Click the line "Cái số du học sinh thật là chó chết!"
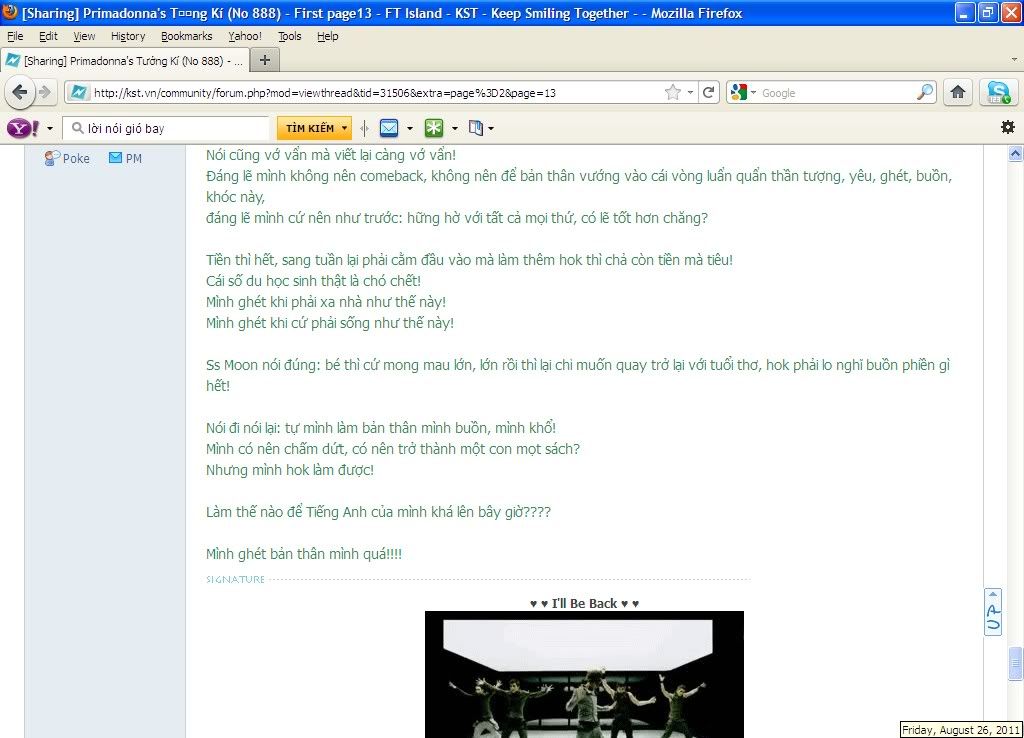The image size is (1024, 738). [313, 281]
